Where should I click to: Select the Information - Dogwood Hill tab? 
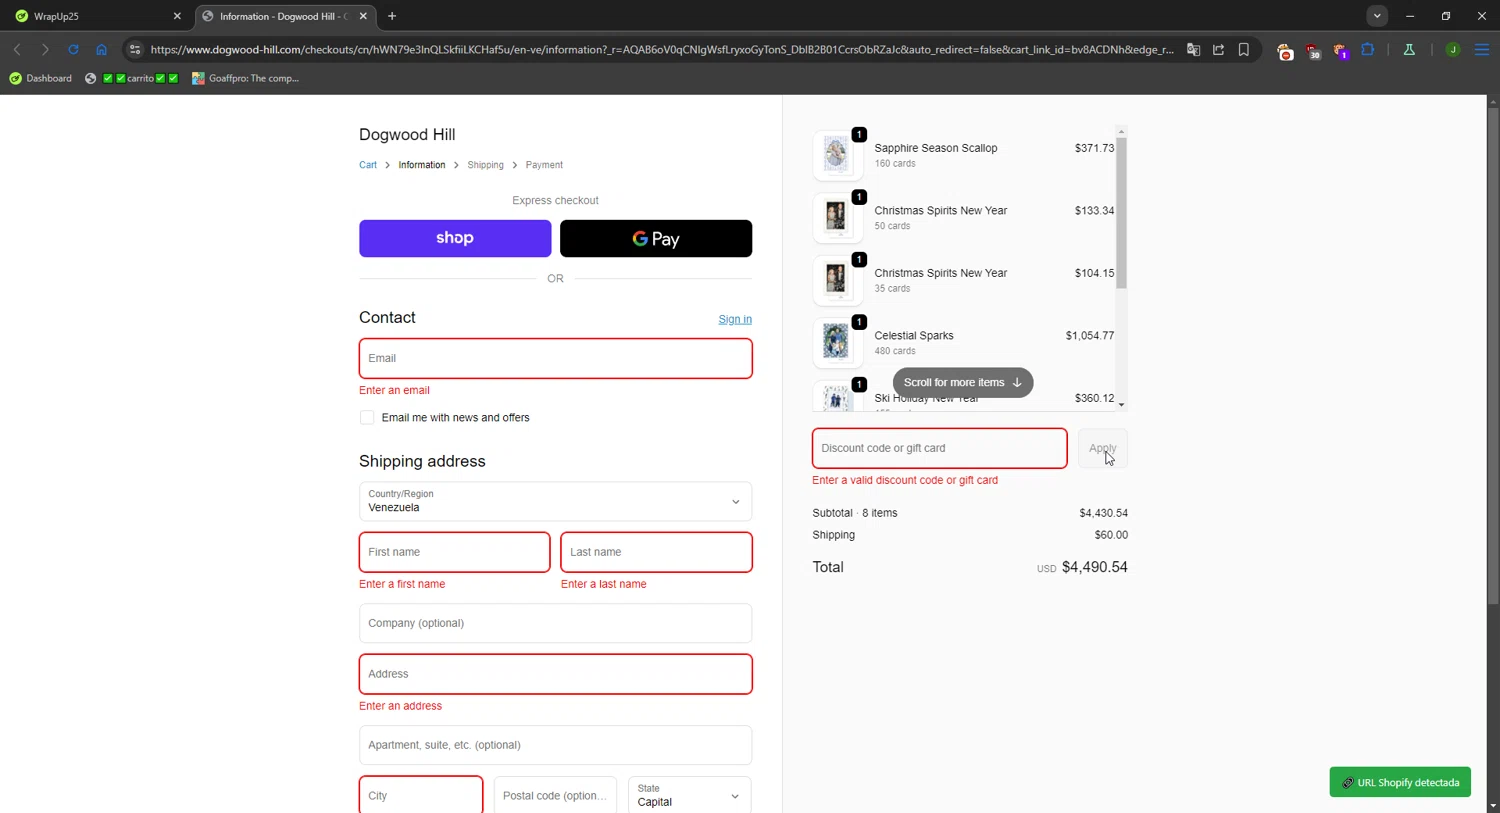tap(283, 16)
